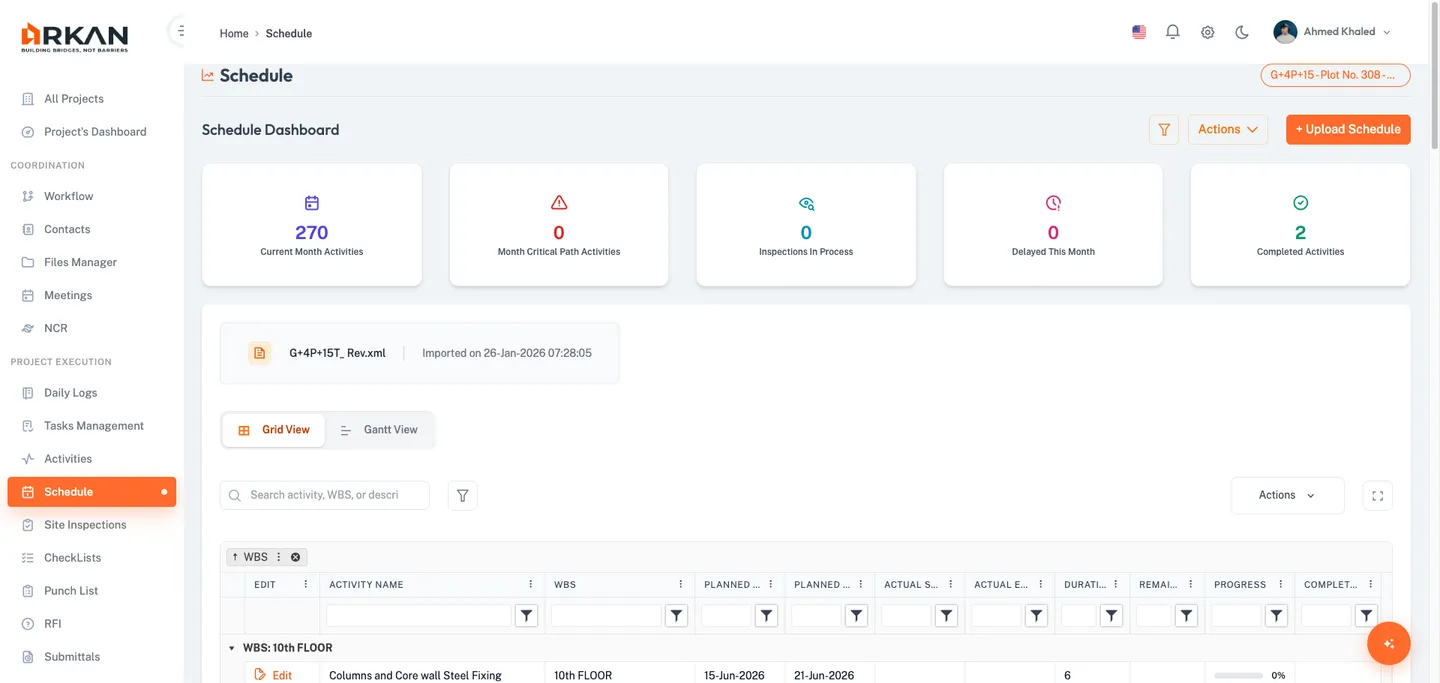Open the Submittals section
Screen dimensions: 1440x683
[x=72, y=656]
